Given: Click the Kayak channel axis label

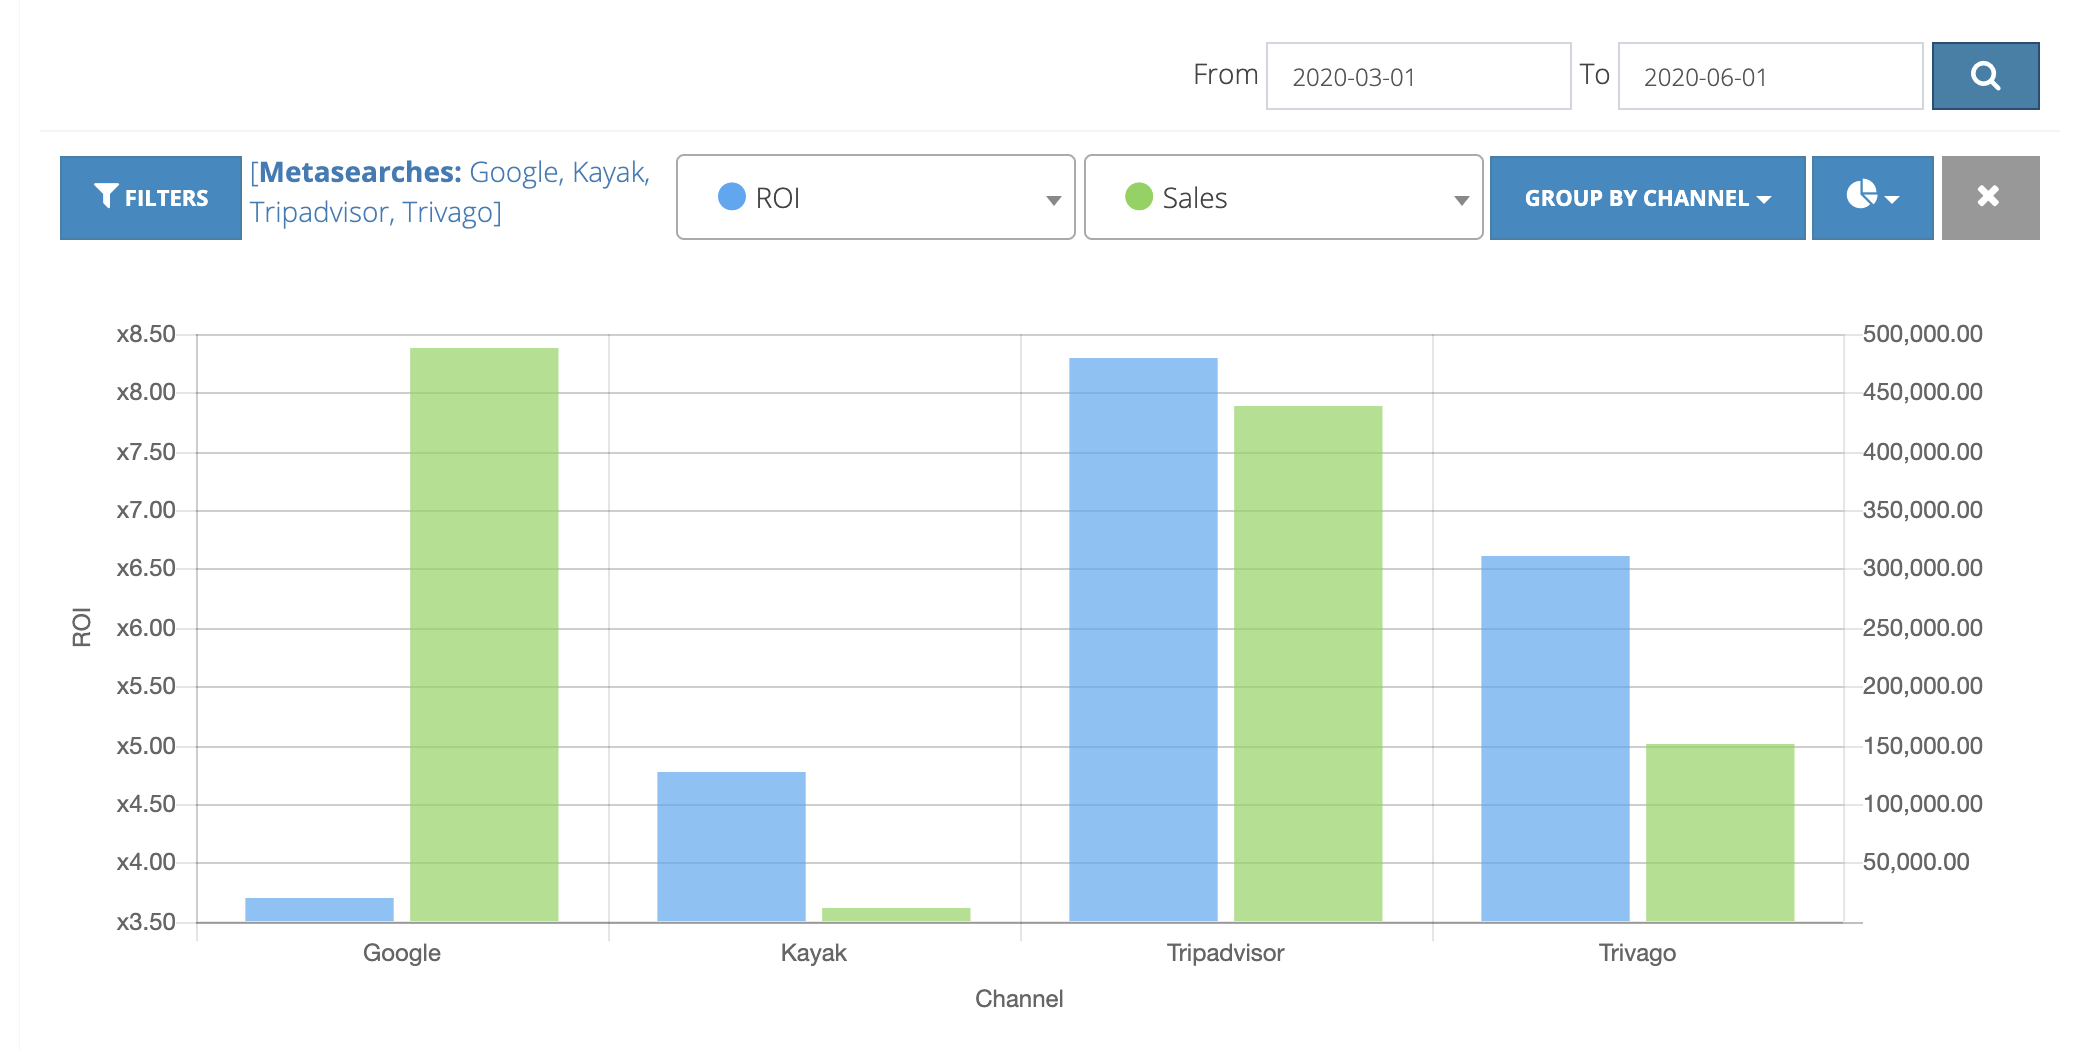Looking at the screenshot, I should (x=813, y=953).
